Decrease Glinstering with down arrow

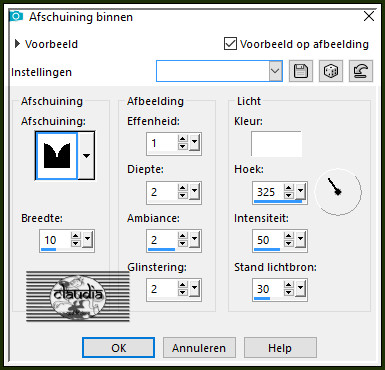[x=183, y=292]
